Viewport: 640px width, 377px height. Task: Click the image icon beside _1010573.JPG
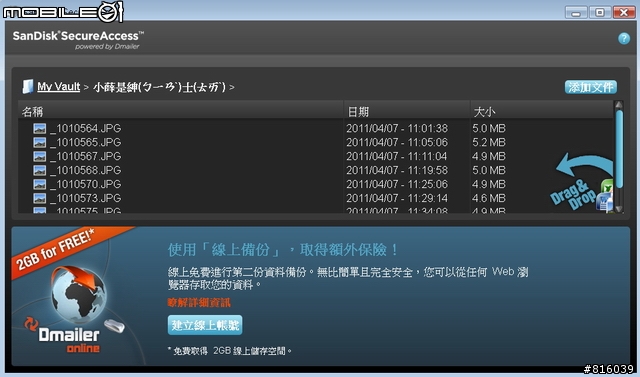(40, 198)
